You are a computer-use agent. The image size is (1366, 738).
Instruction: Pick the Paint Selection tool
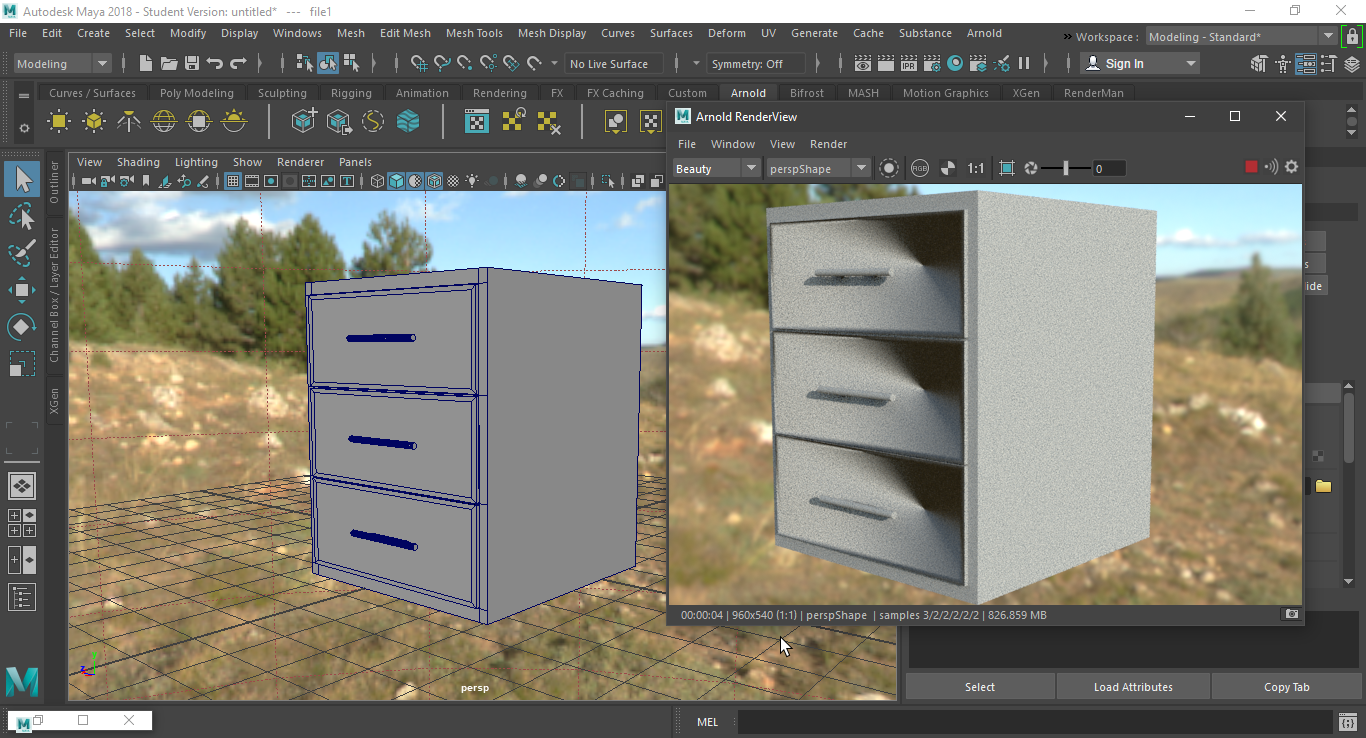22,253
